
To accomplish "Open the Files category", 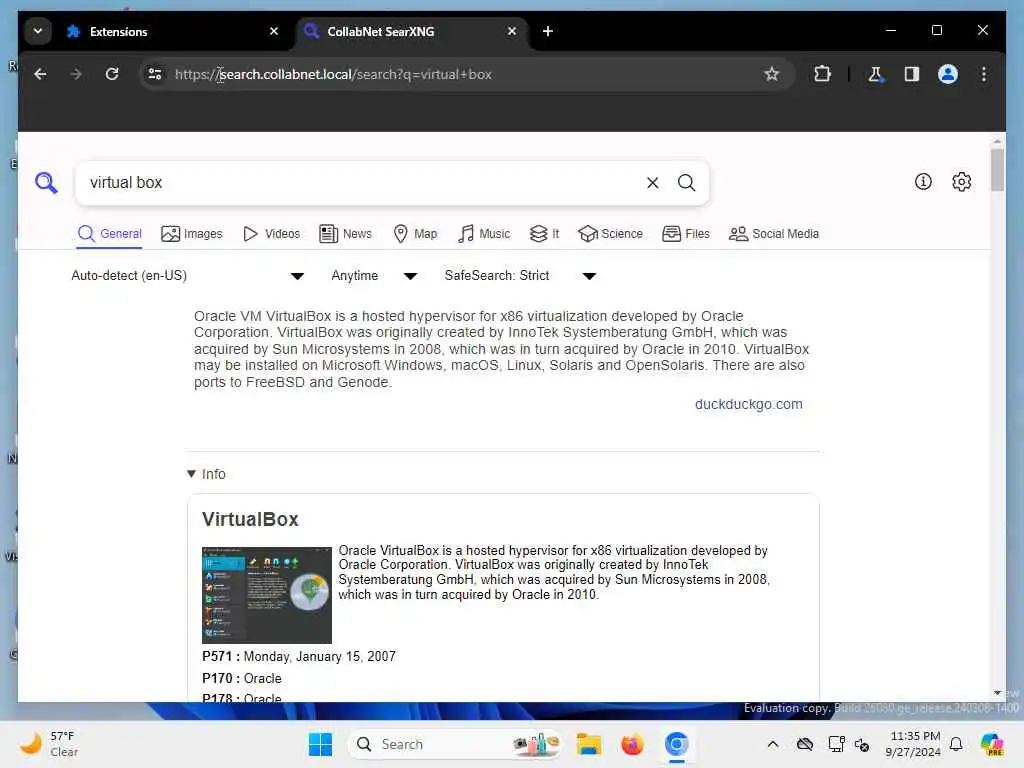I will (x=686, y=234).
